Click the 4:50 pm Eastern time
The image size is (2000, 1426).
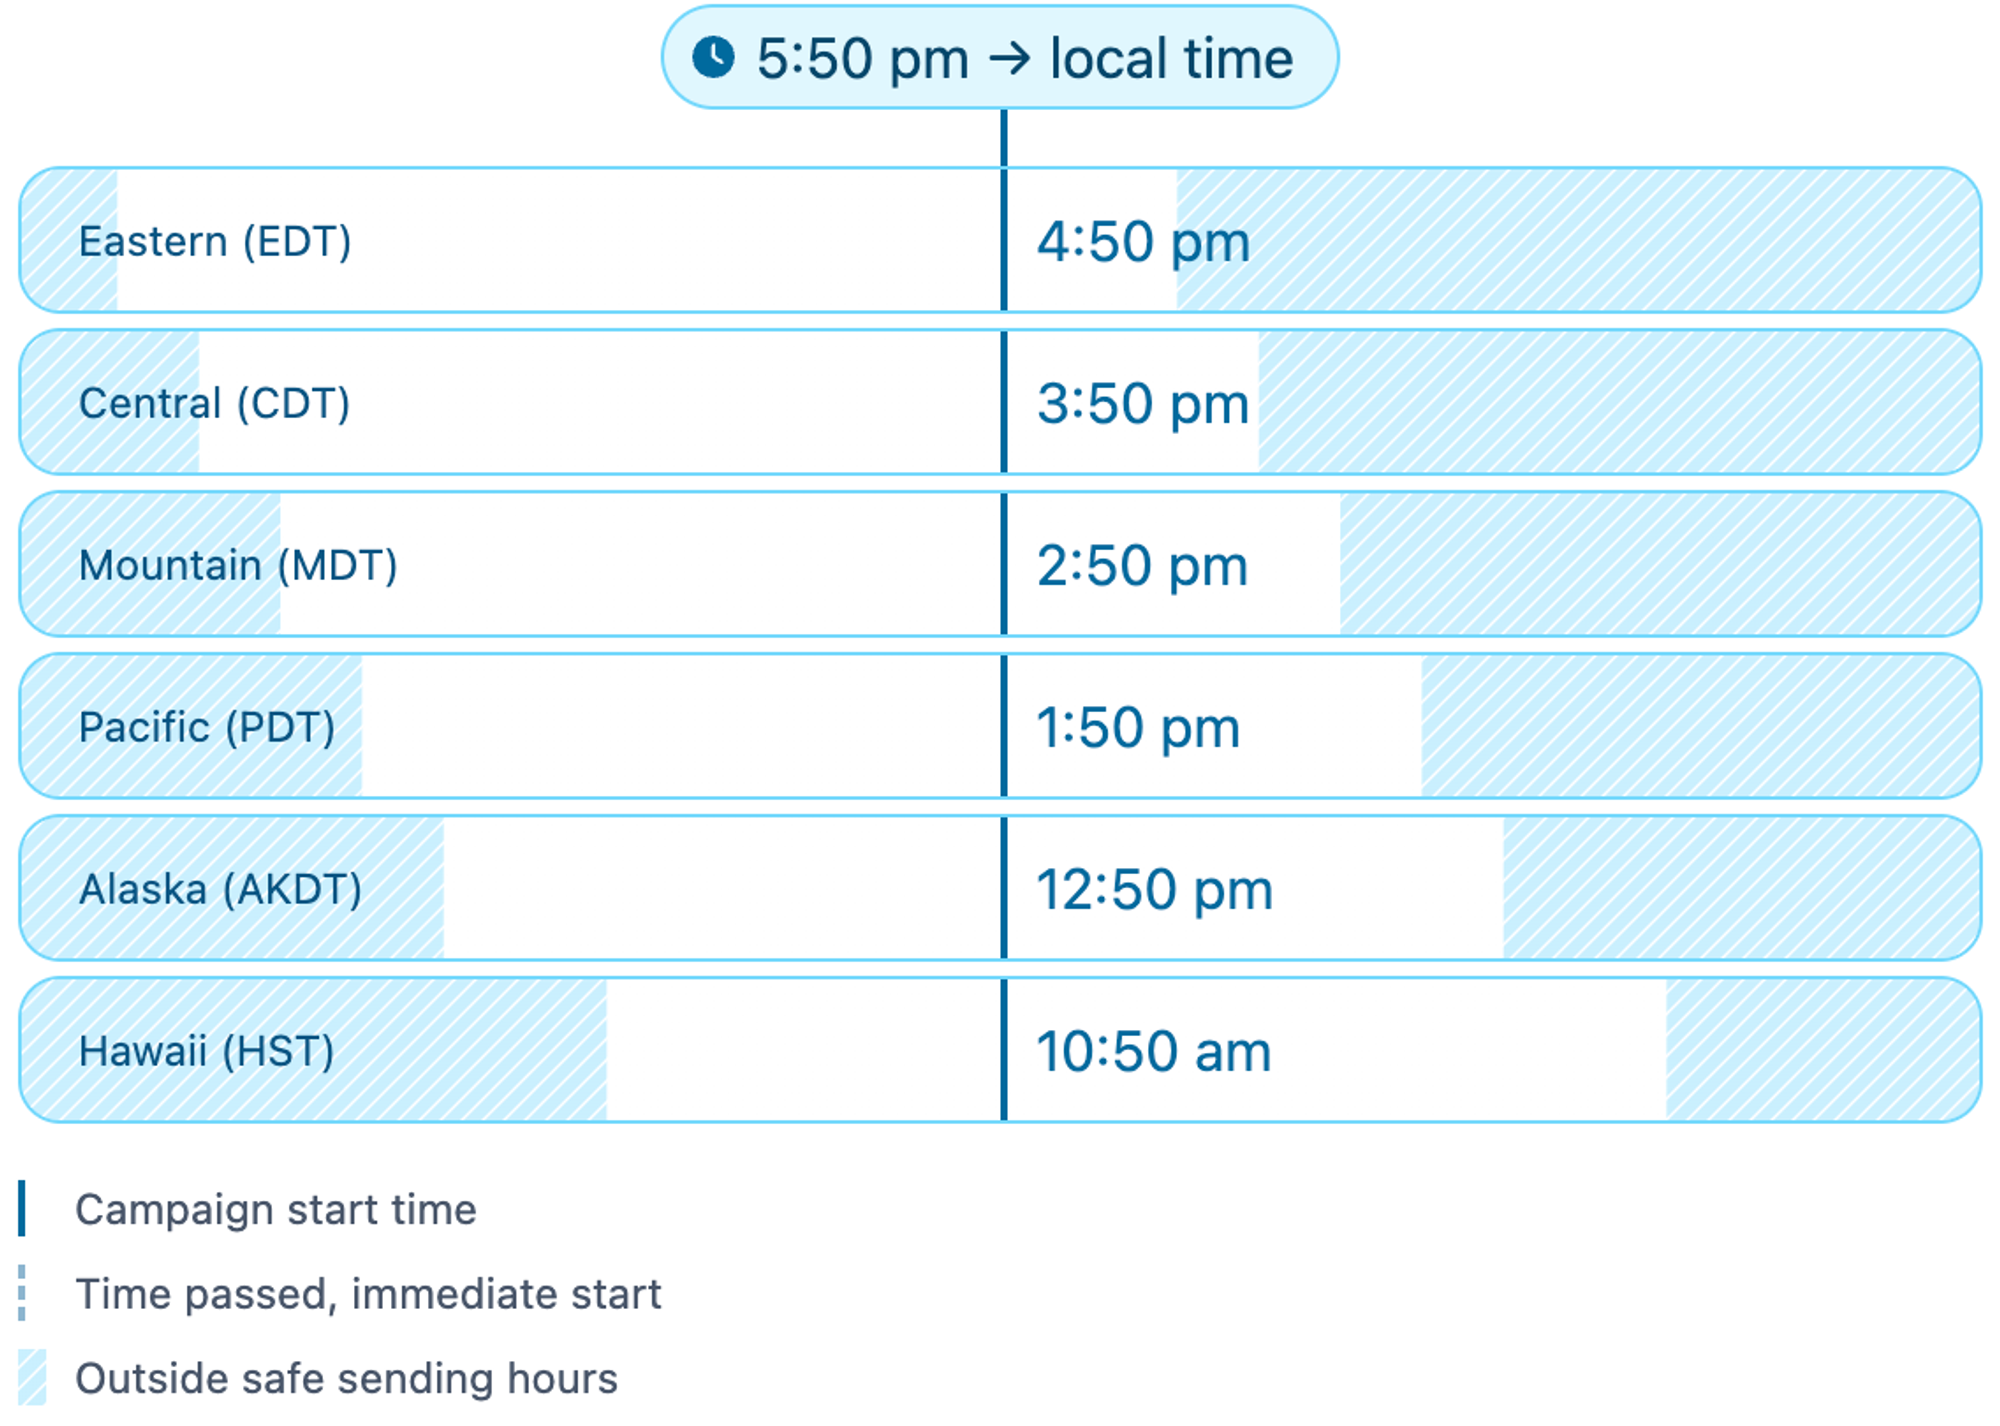(x=1143, y=242)
